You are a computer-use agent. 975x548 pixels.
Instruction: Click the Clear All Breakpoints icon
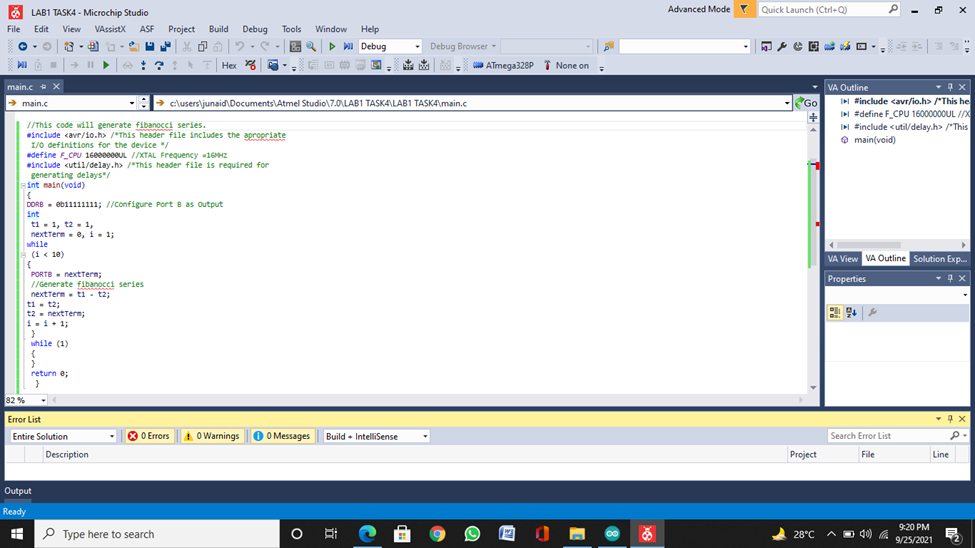(x=251, y=65)
